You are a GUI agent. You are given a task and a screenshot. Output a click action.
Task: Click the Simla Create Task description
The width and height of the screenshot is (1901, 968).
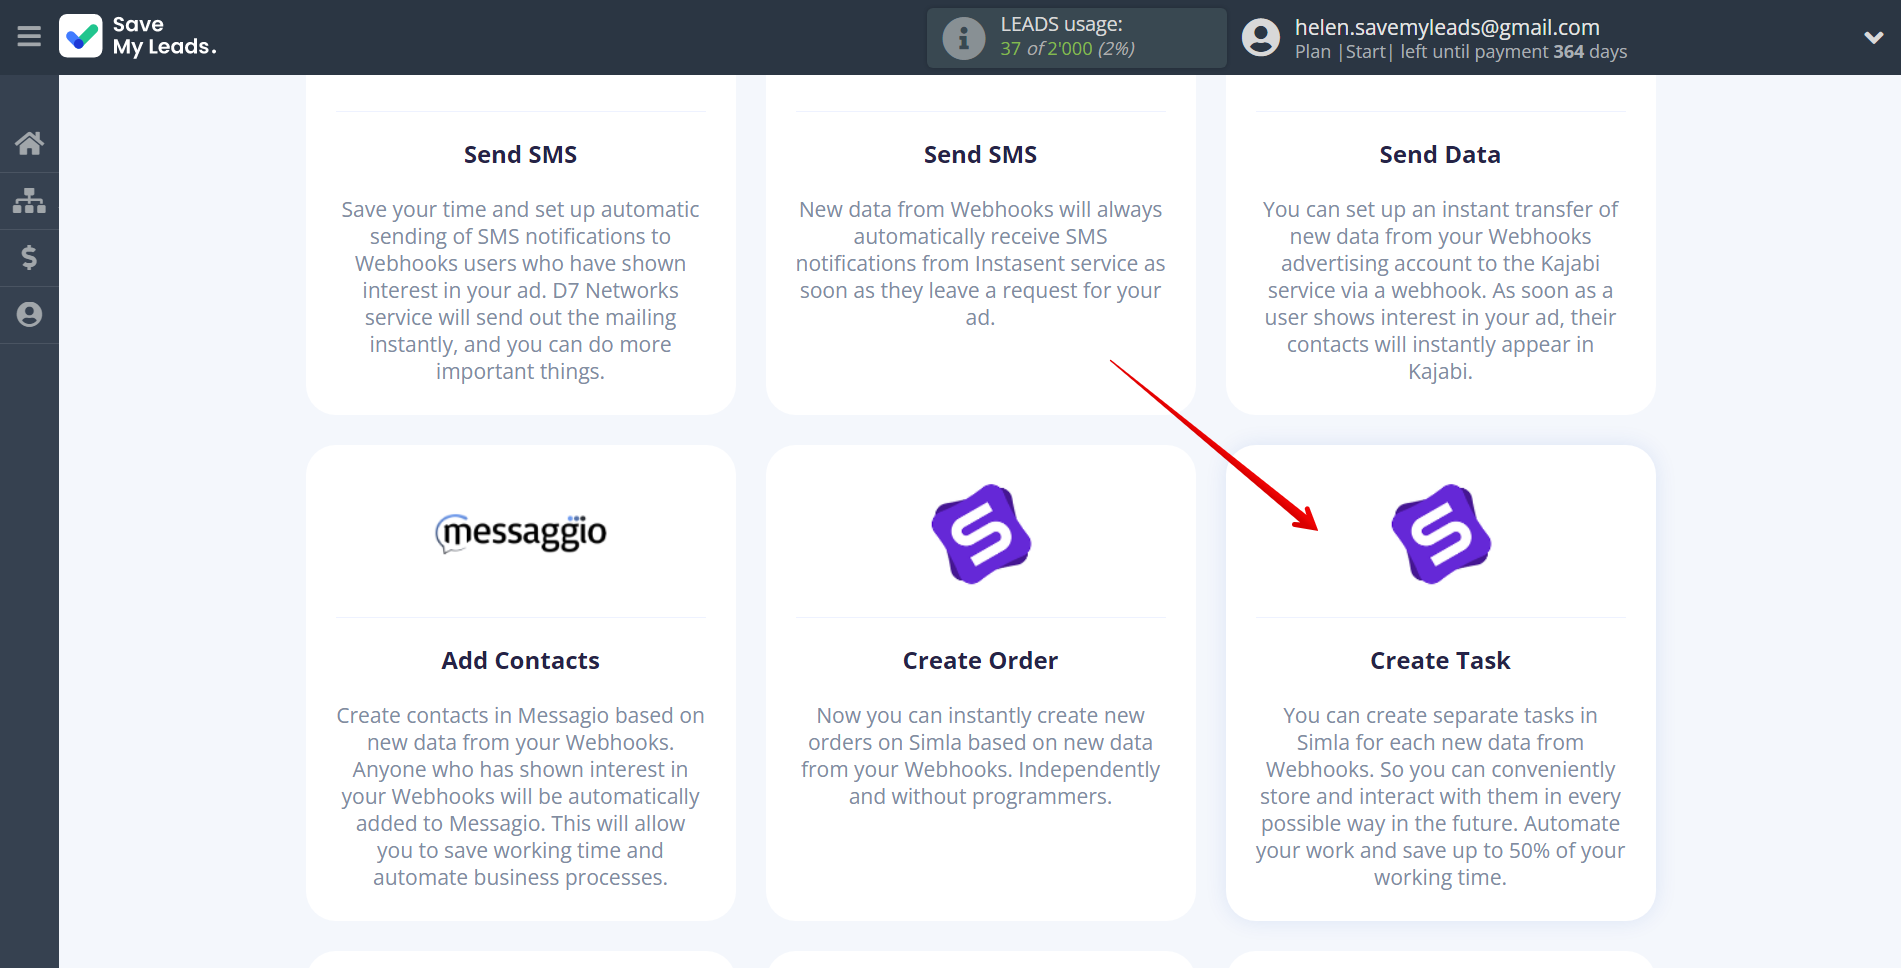click(x=1440, y=797)
